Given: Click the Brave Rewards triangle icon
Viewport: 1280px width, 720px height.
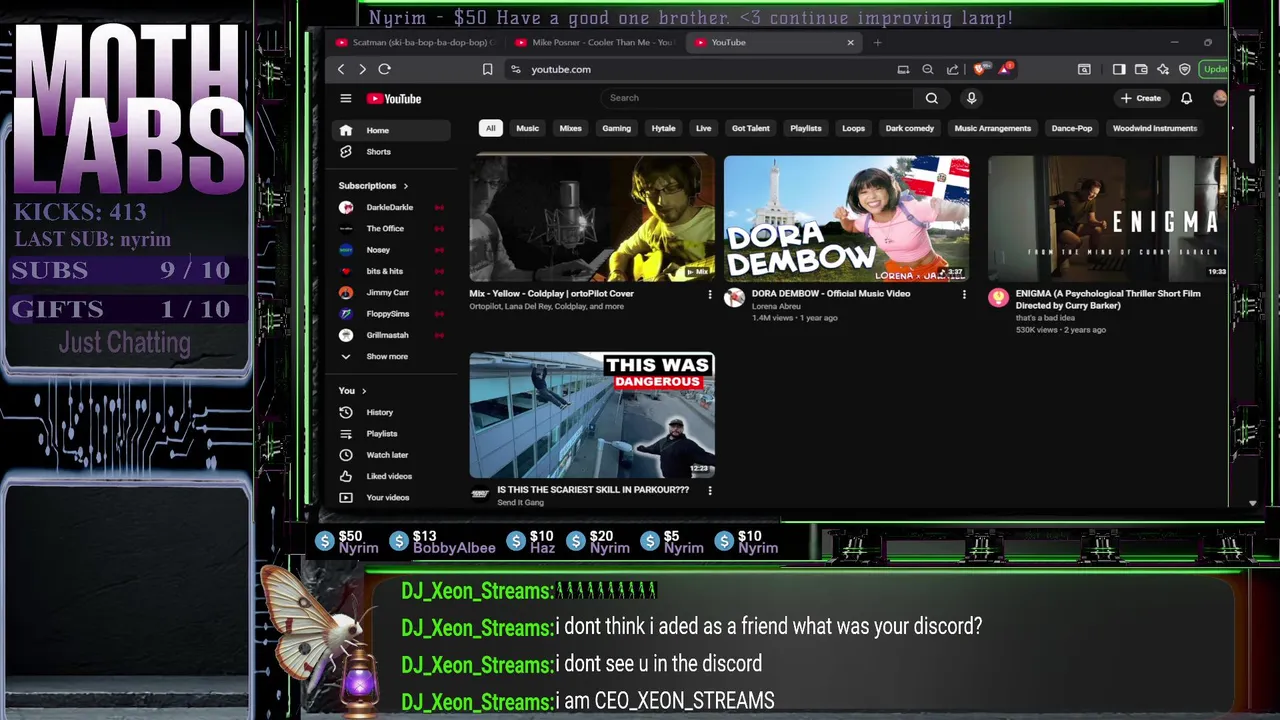Looking at the screenshot, I should 1004,69.
